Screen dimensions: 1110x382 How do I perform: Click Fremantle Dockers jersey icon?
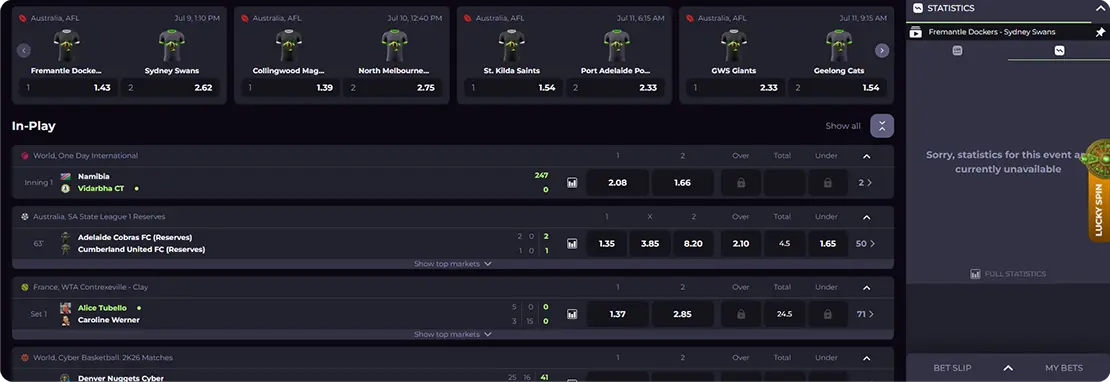[x=67, y=45]
